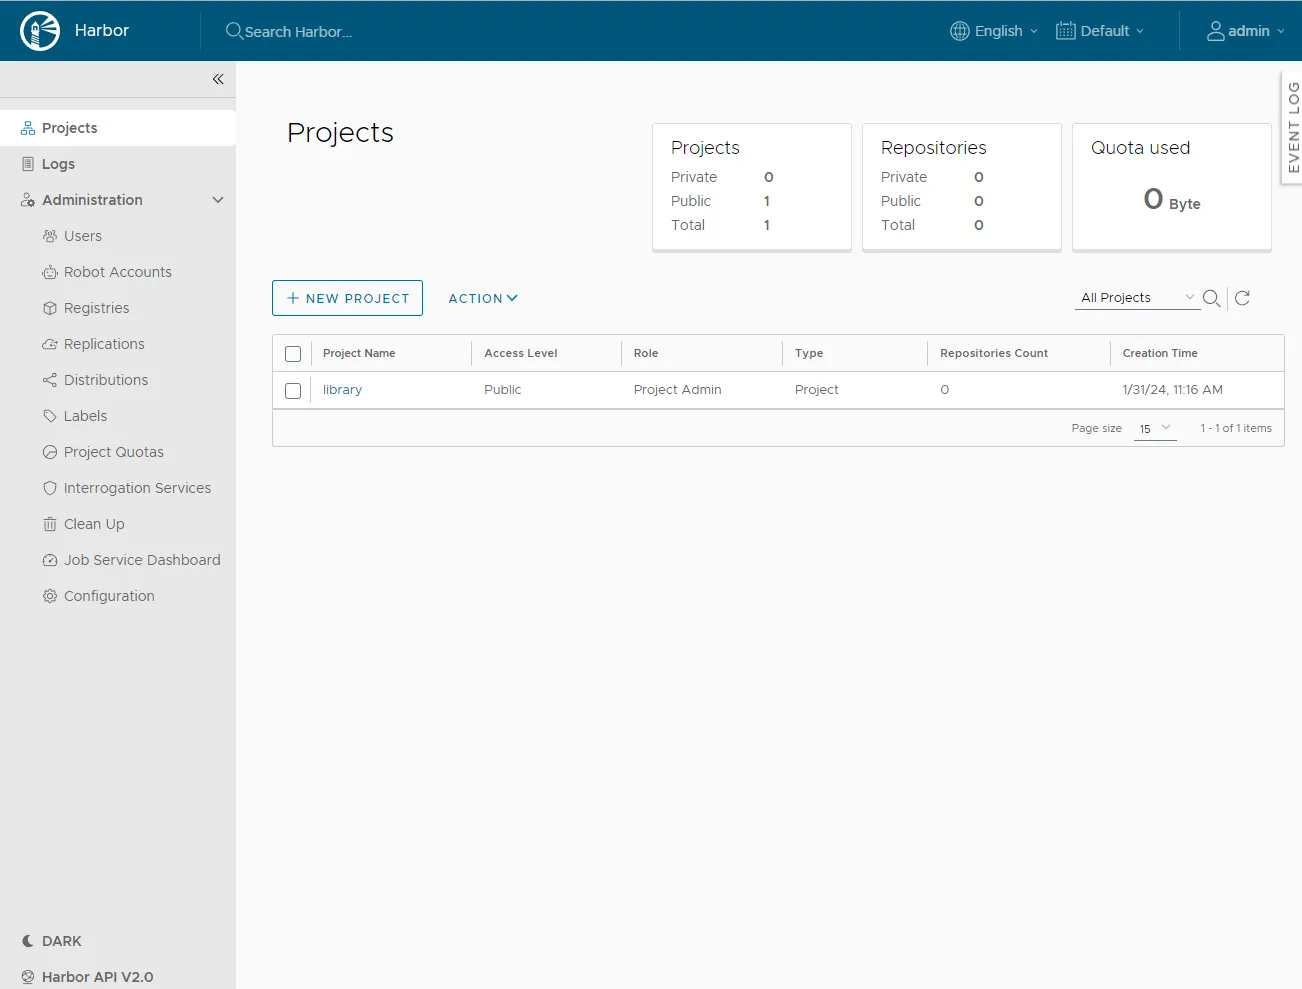
Task: Sort by Project Name column header
Action: pyautogui.click(x=359, y=353)
